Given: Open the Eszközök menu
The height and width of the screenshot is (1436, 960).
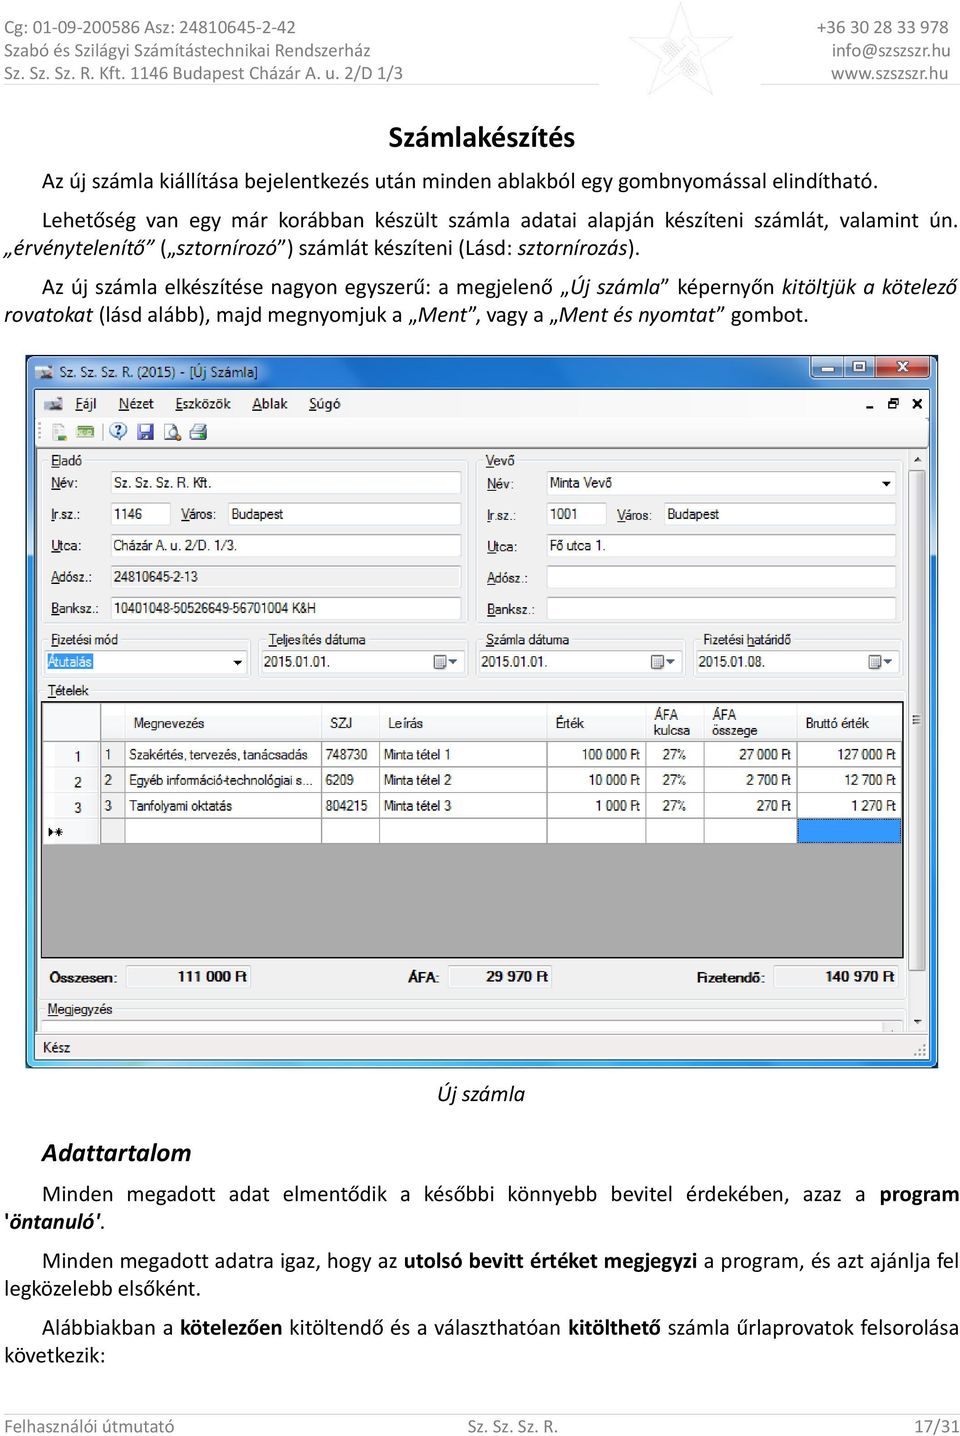Looking at the screenshot, I should point(203,404).
